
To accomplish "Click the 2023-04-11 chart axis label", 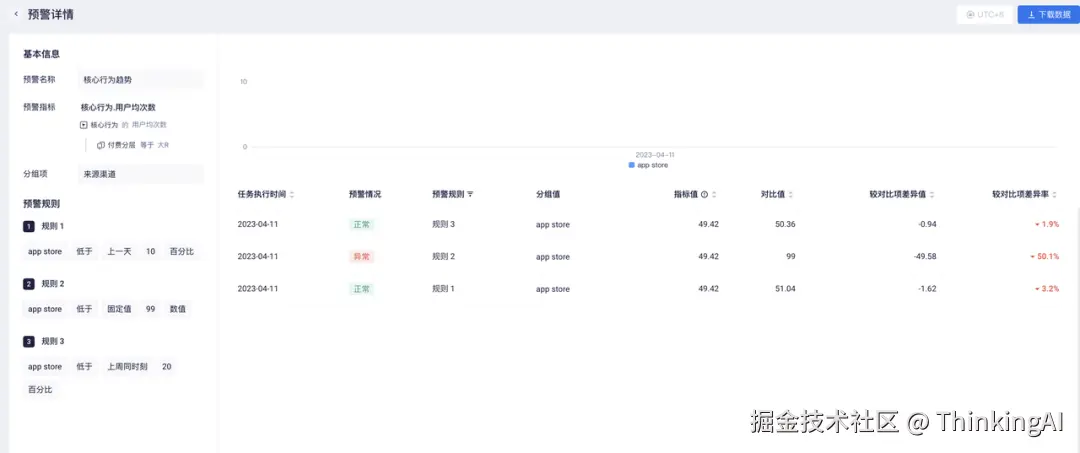I will pyautogui.click(x=654, y=155).
